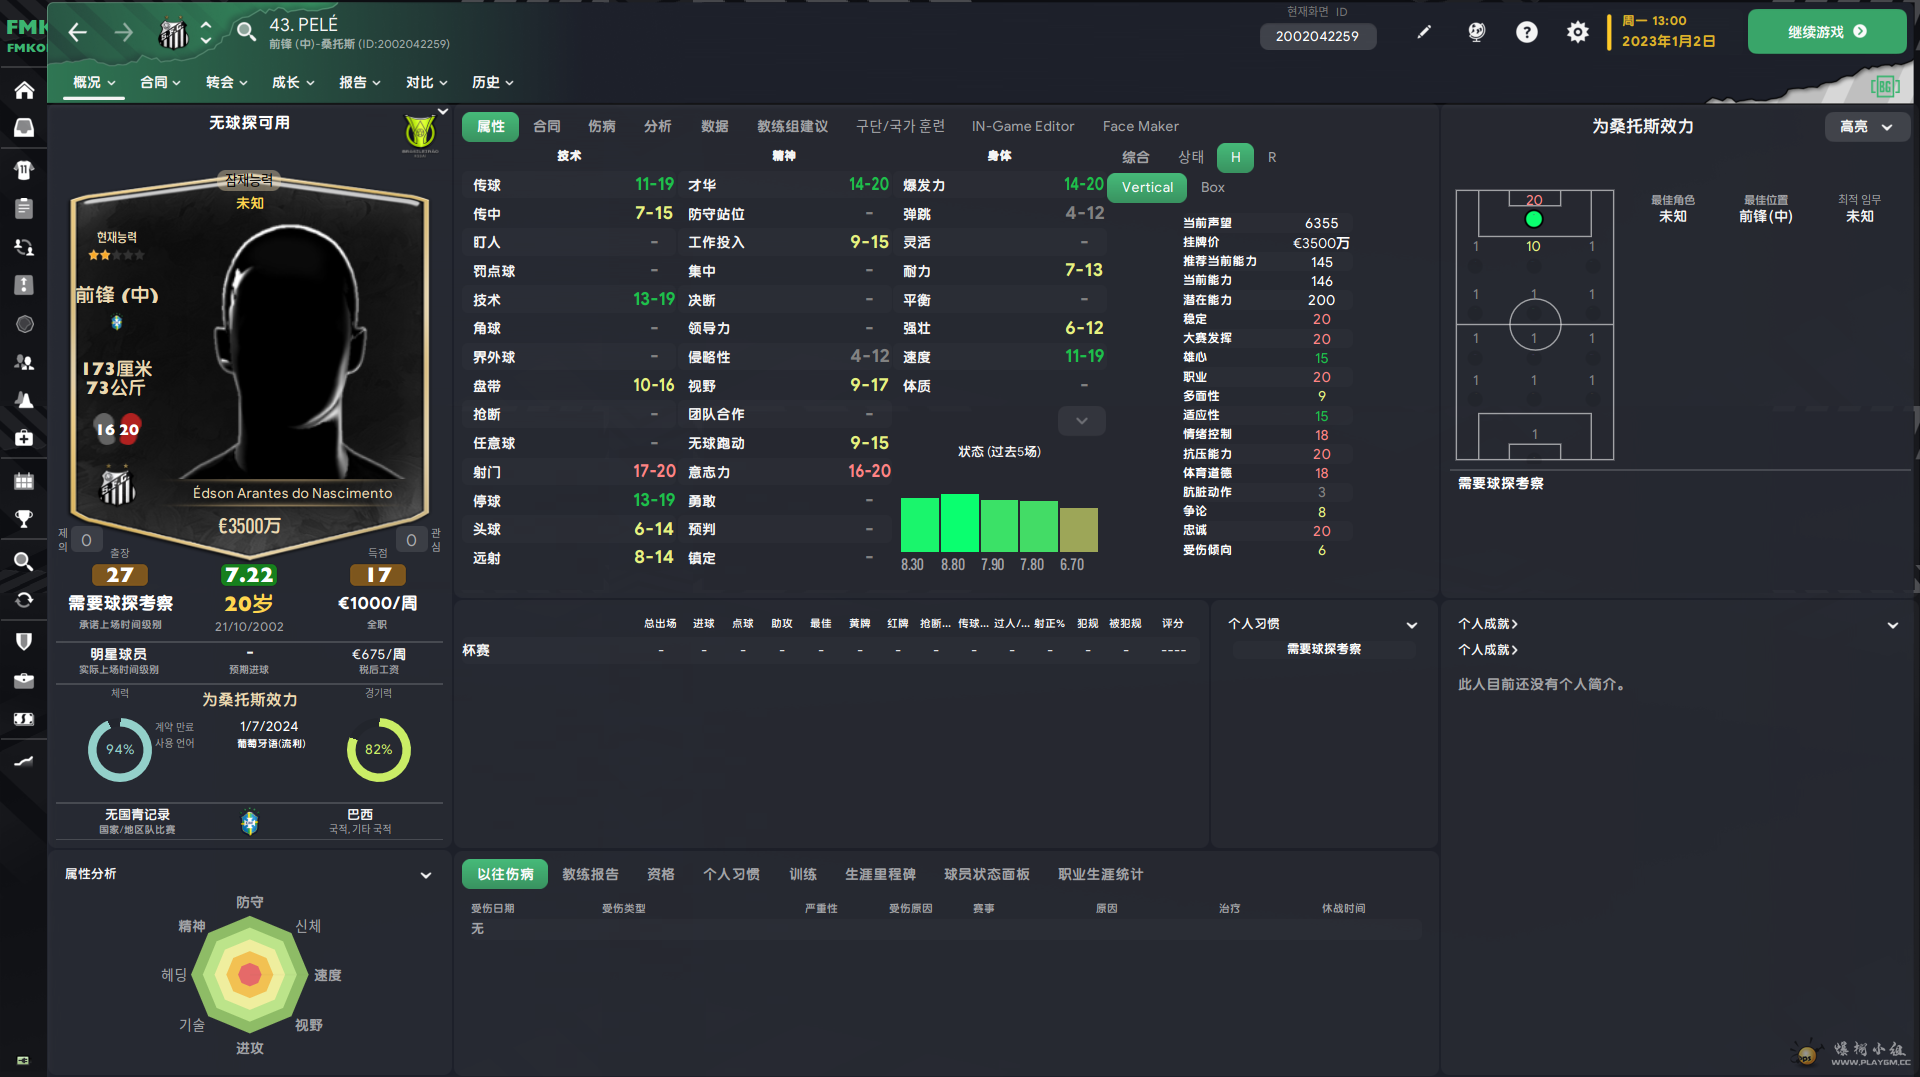Open the settings gear icon
The image size is (1920, 1077).
pos(1577,32)
